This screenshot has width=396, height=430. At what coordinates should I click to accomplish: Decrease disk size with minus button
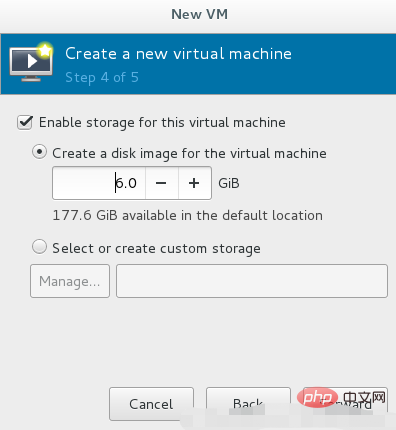pyautogui.click(x=161, y=183)
